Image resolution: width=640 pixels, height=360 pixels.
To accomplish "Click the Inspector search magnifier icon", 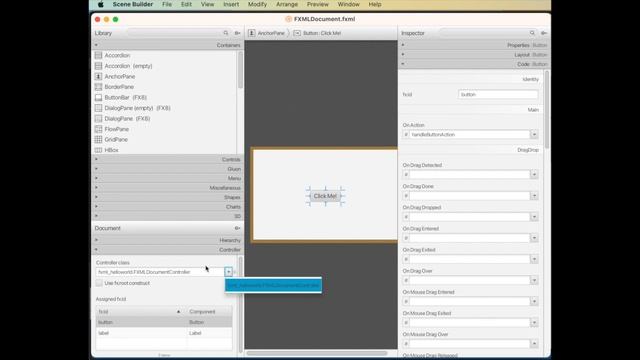I will pos(532,33).
